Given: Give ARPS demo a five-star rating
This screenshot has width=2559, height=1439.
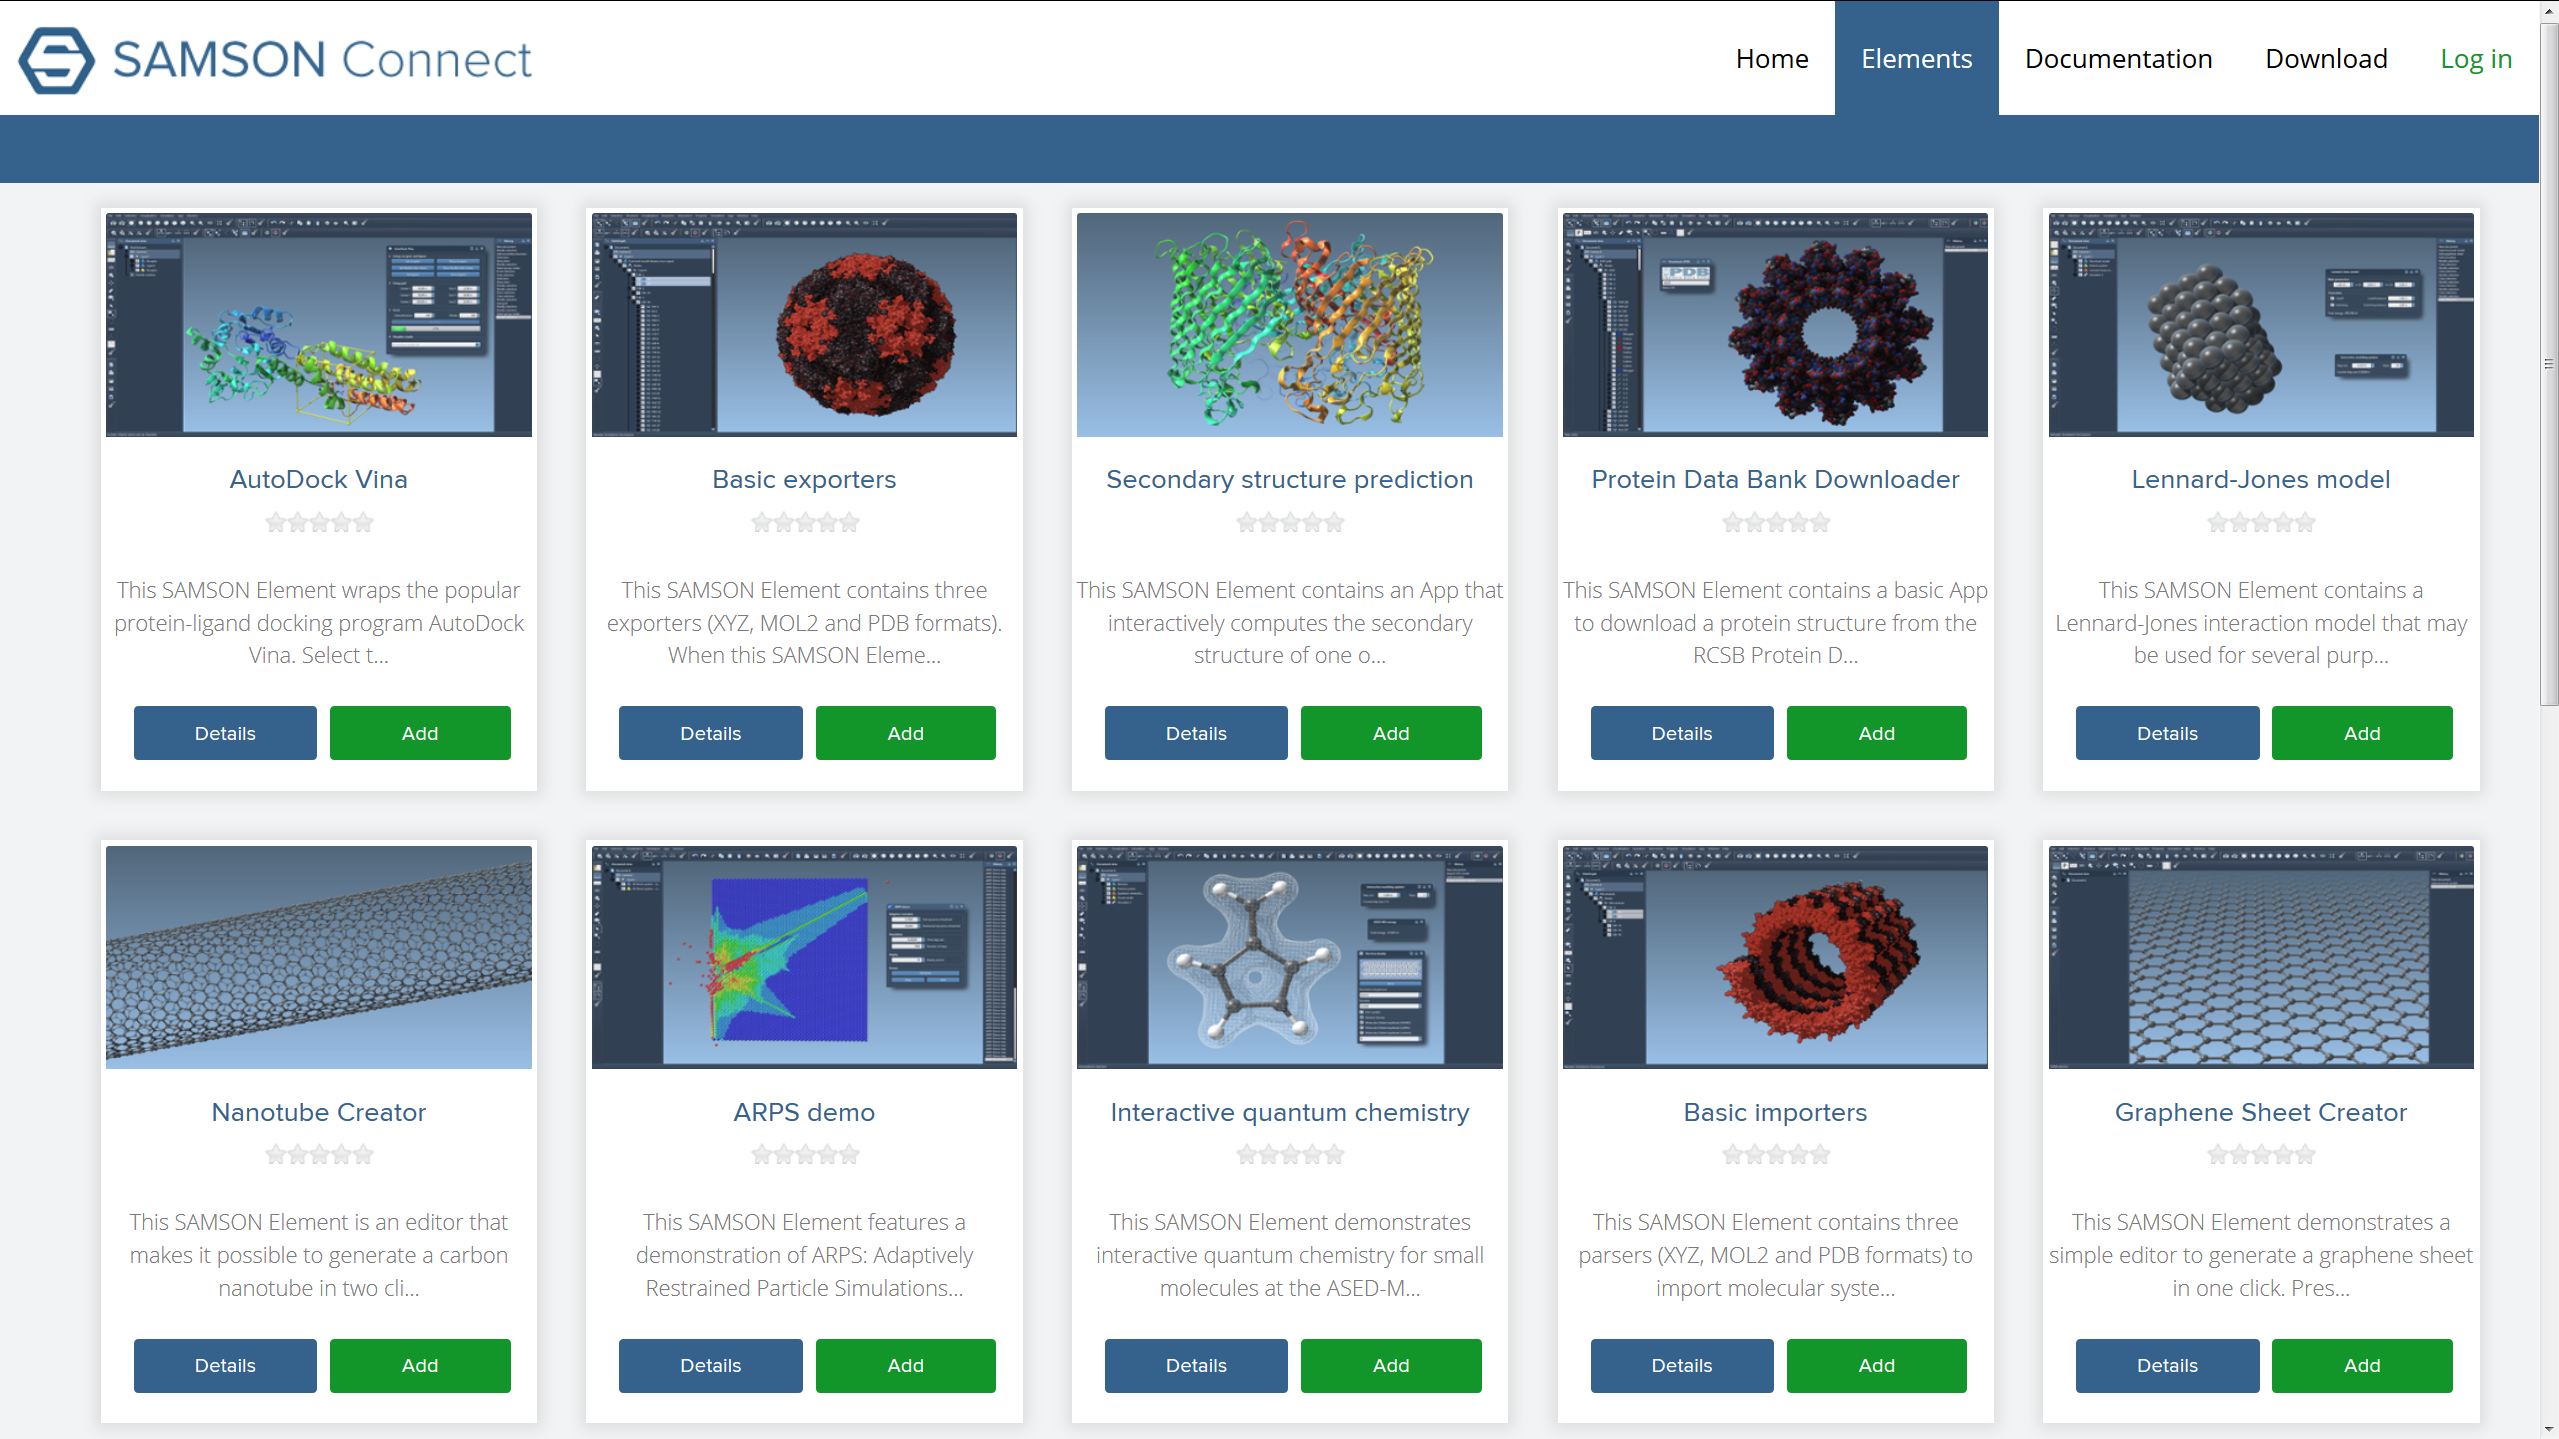Looking at the screenshot, I should tap(849, 1154).
